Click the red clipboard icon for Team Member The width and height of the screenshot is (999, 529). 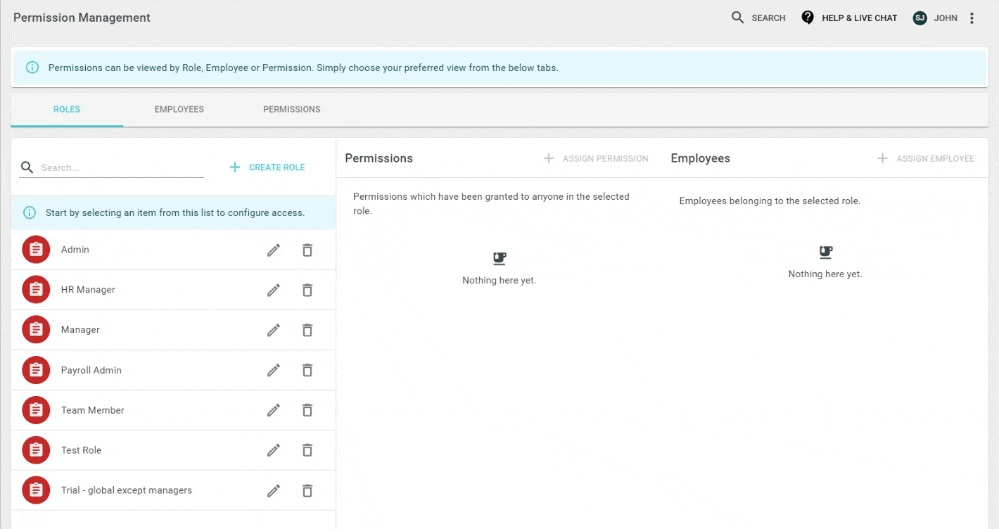click(x=36, y=410)
